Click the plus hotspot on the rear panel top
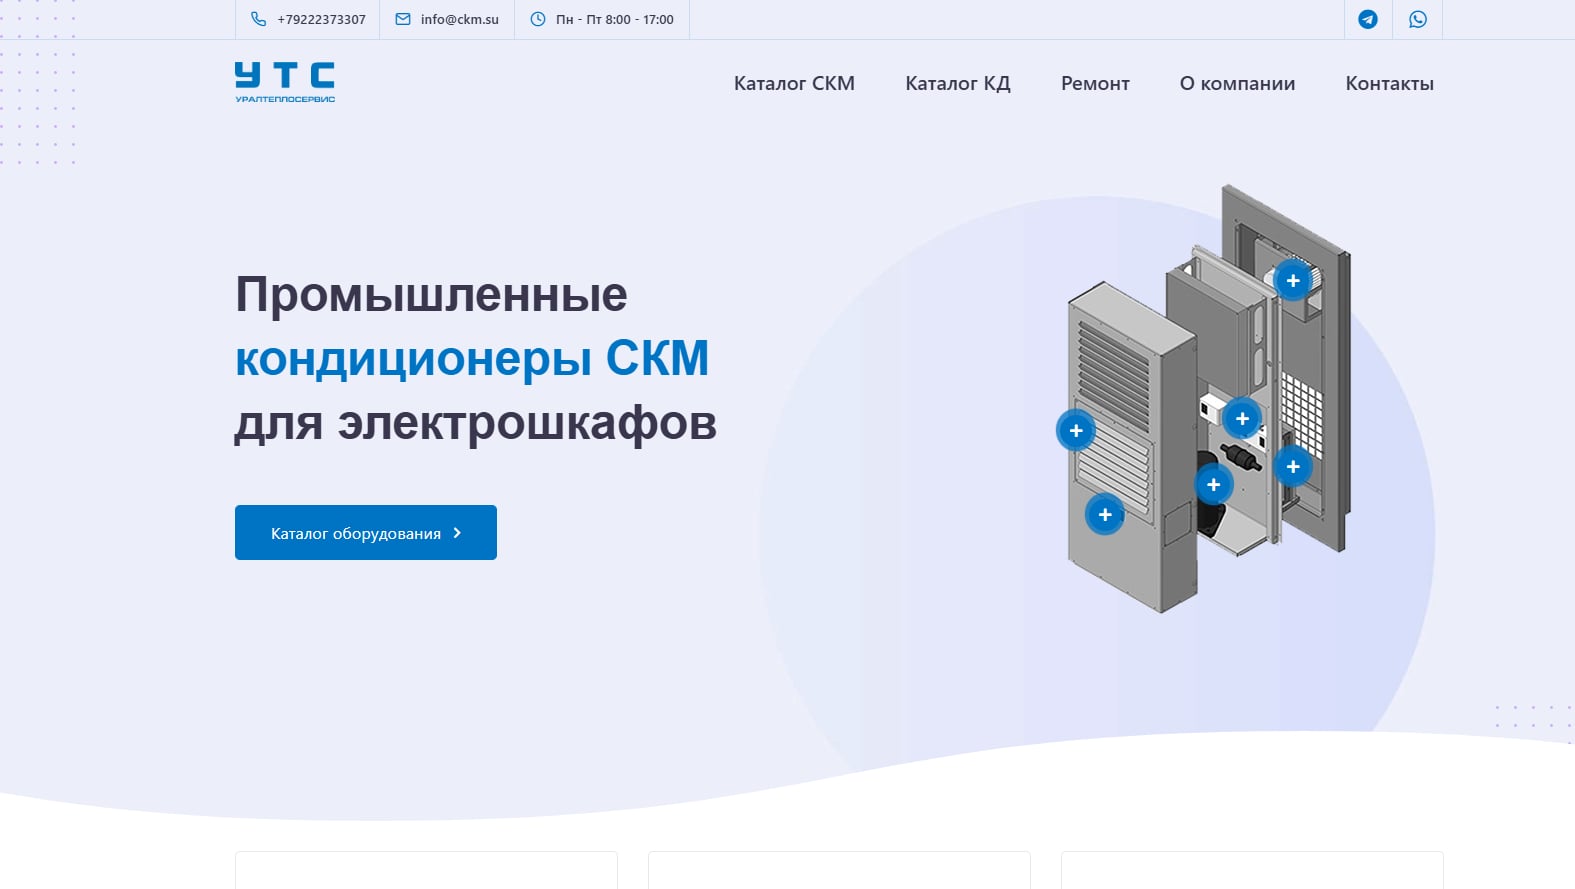Screen dimensions: 1575x889 (x=1293, y=281)
